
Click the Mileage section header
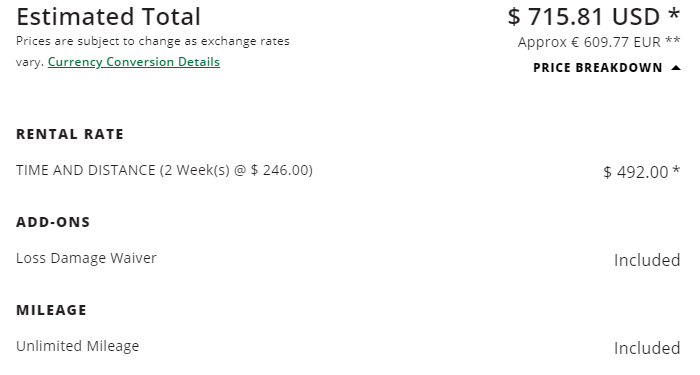pyautogui.click(x=51, y=310)
